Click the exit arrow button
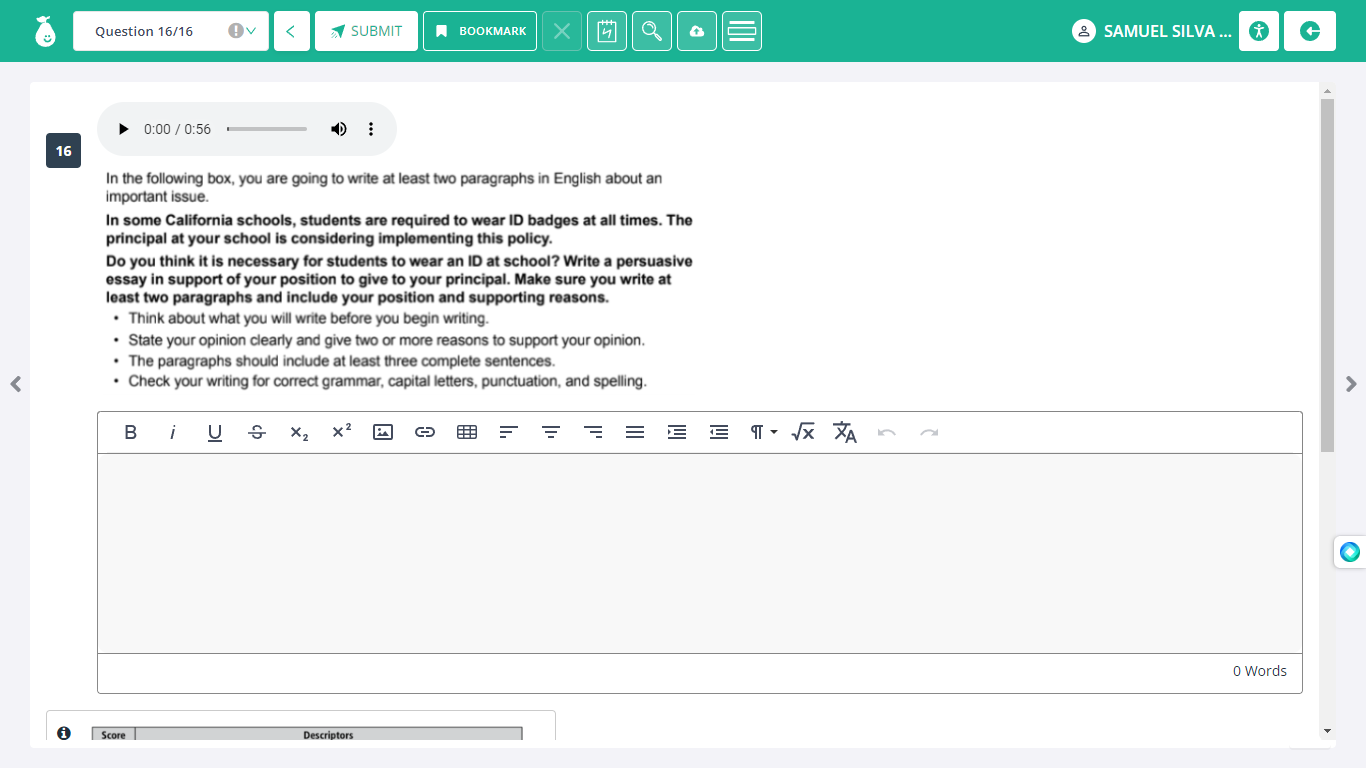This screenshot has width=1366, height=768. point(1310,31)
